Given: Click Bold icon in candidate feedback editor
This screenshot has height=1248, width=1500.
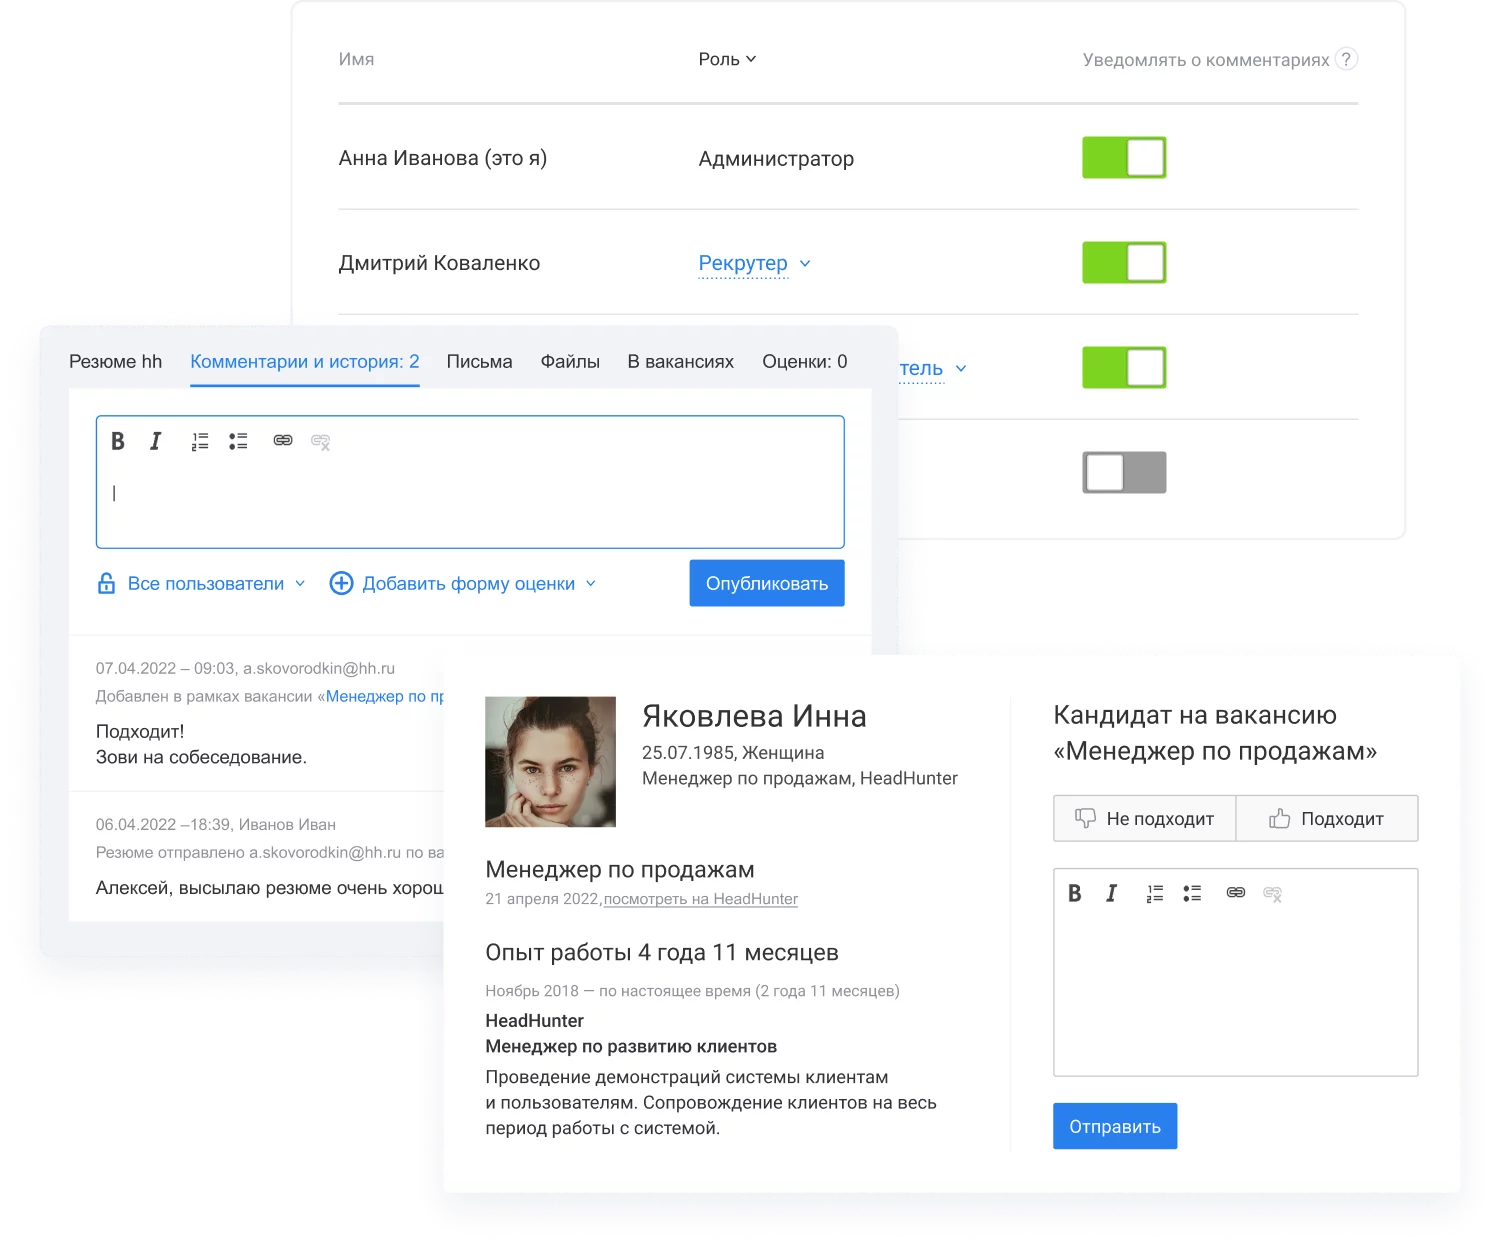Looking at the screenshot, I should (x=1075, y=893).
